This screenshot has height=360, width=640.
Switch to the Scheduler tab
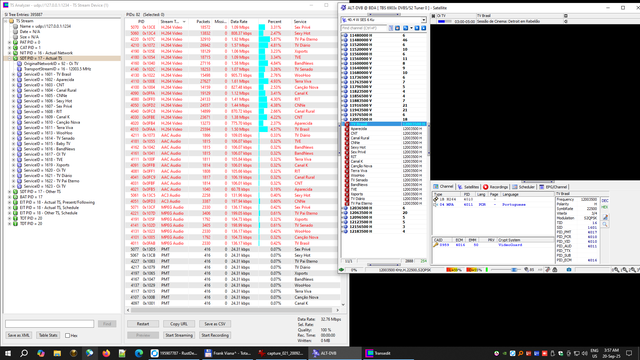click(523, 187)
